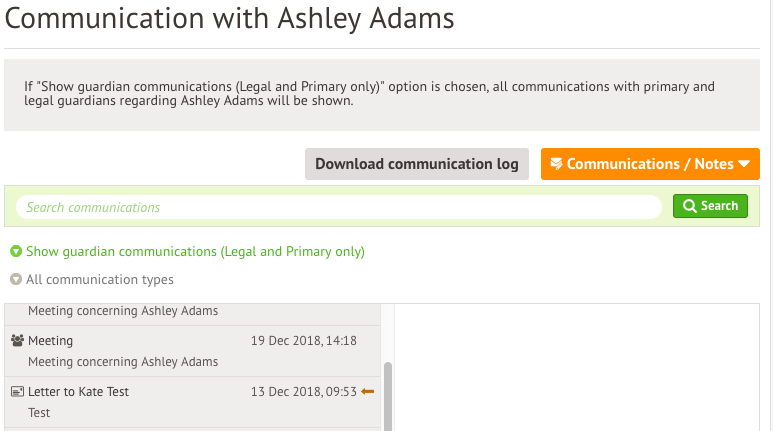
Task: Click the 19 Dec 2018, 14:18 timestamp
Action: (x=304, y=341)
